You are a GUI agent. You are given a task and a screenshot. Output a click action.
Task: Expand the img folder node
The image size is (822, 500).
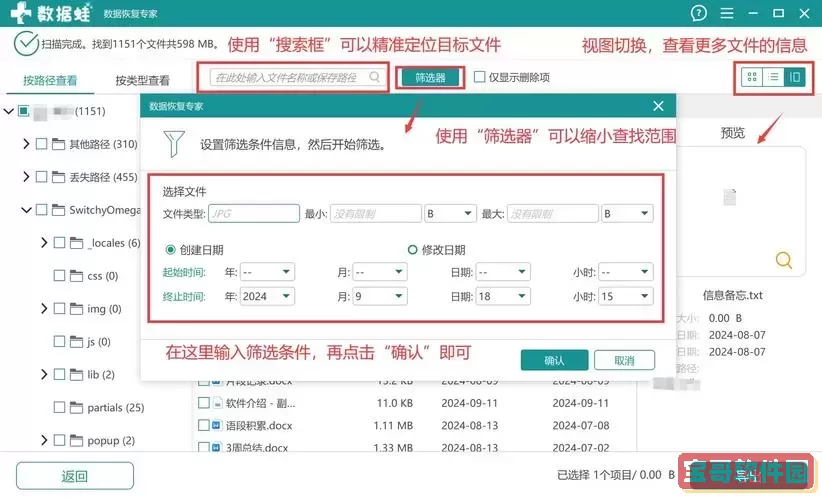coord(44,309)
